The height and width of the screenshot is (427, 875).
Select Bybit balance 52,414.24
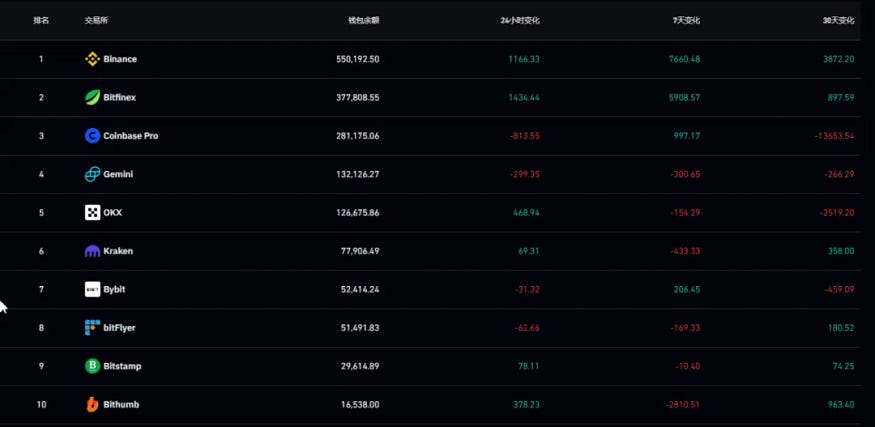pos(360,289)
